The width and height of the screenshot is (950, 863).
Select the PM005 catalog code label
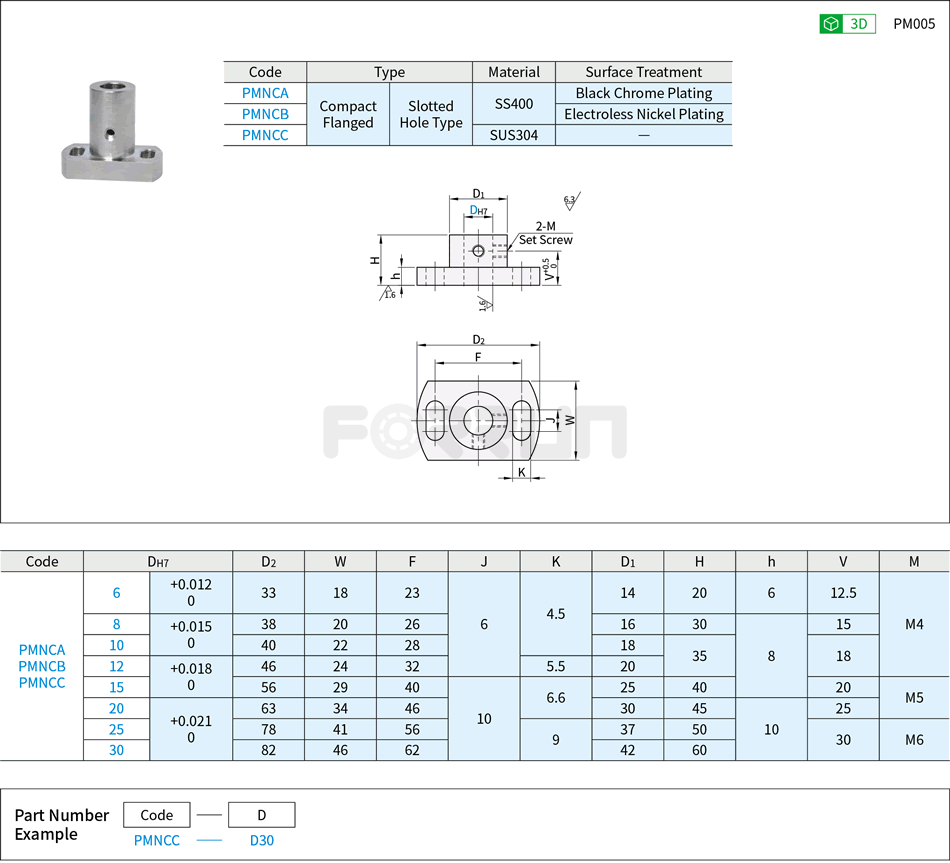tap(915, 23)
